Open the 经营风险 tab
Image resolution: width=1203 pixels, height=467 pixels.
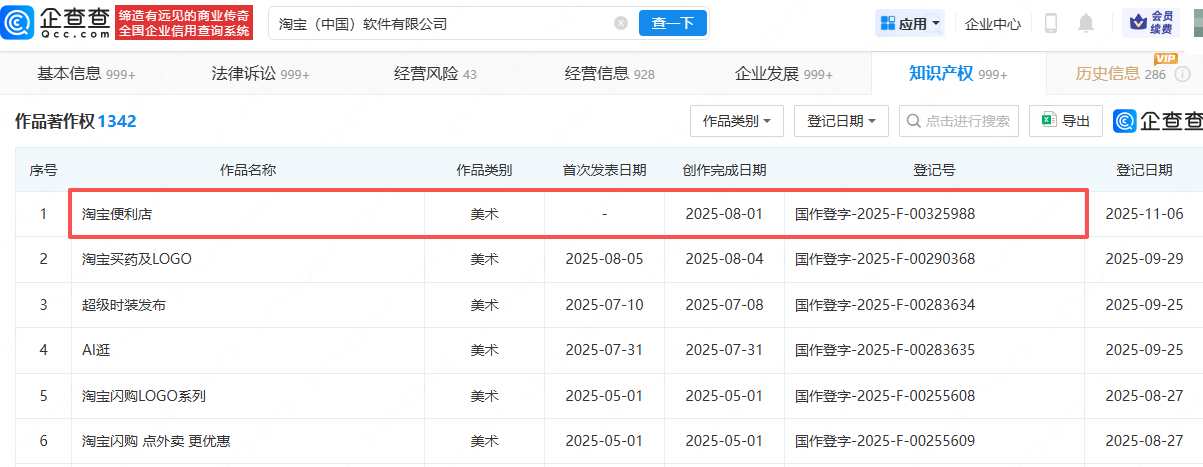click(435, 73)
